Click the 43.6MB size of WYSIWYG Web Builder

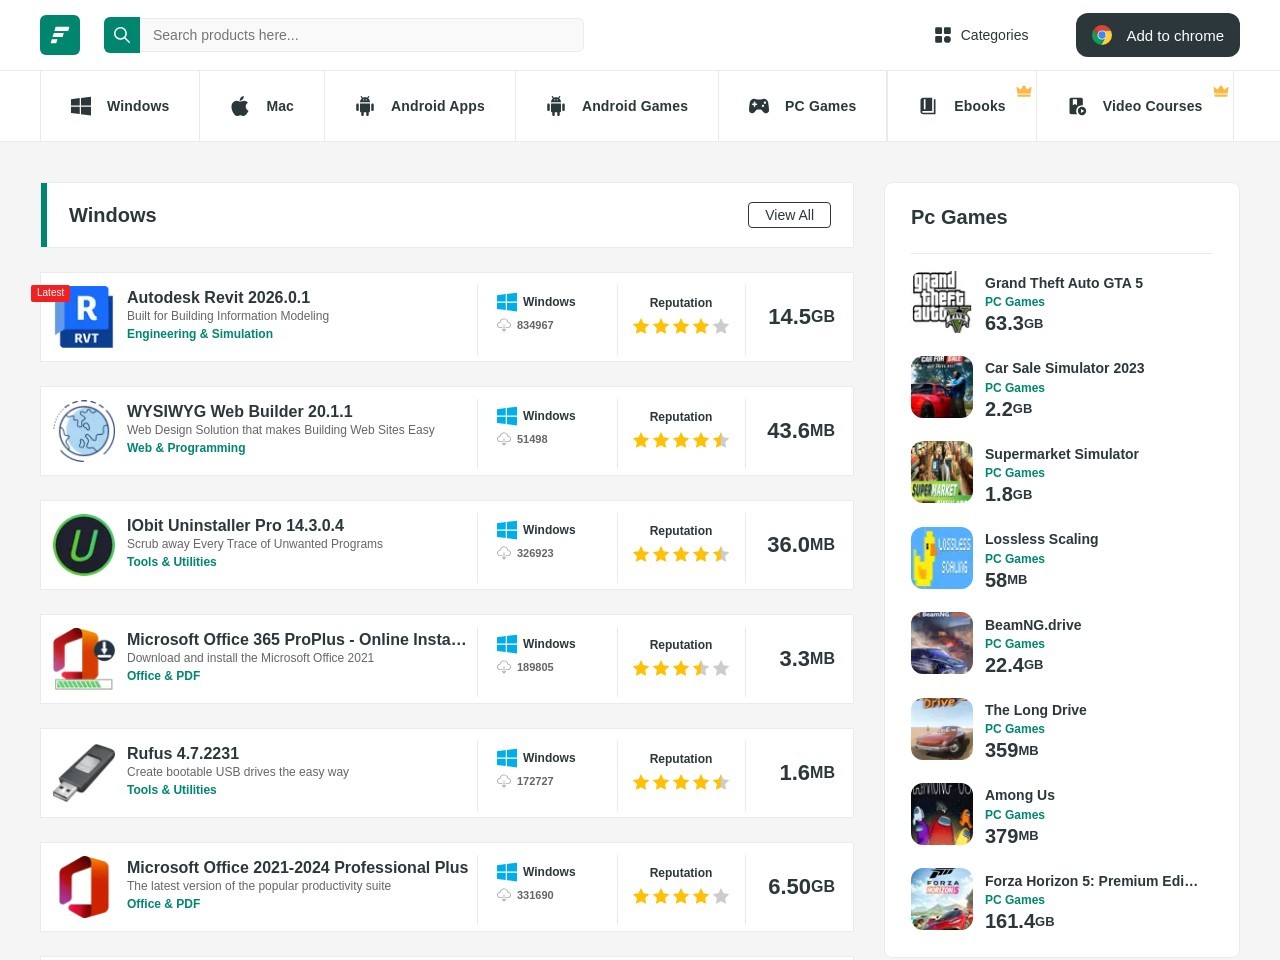coord(801,431)
